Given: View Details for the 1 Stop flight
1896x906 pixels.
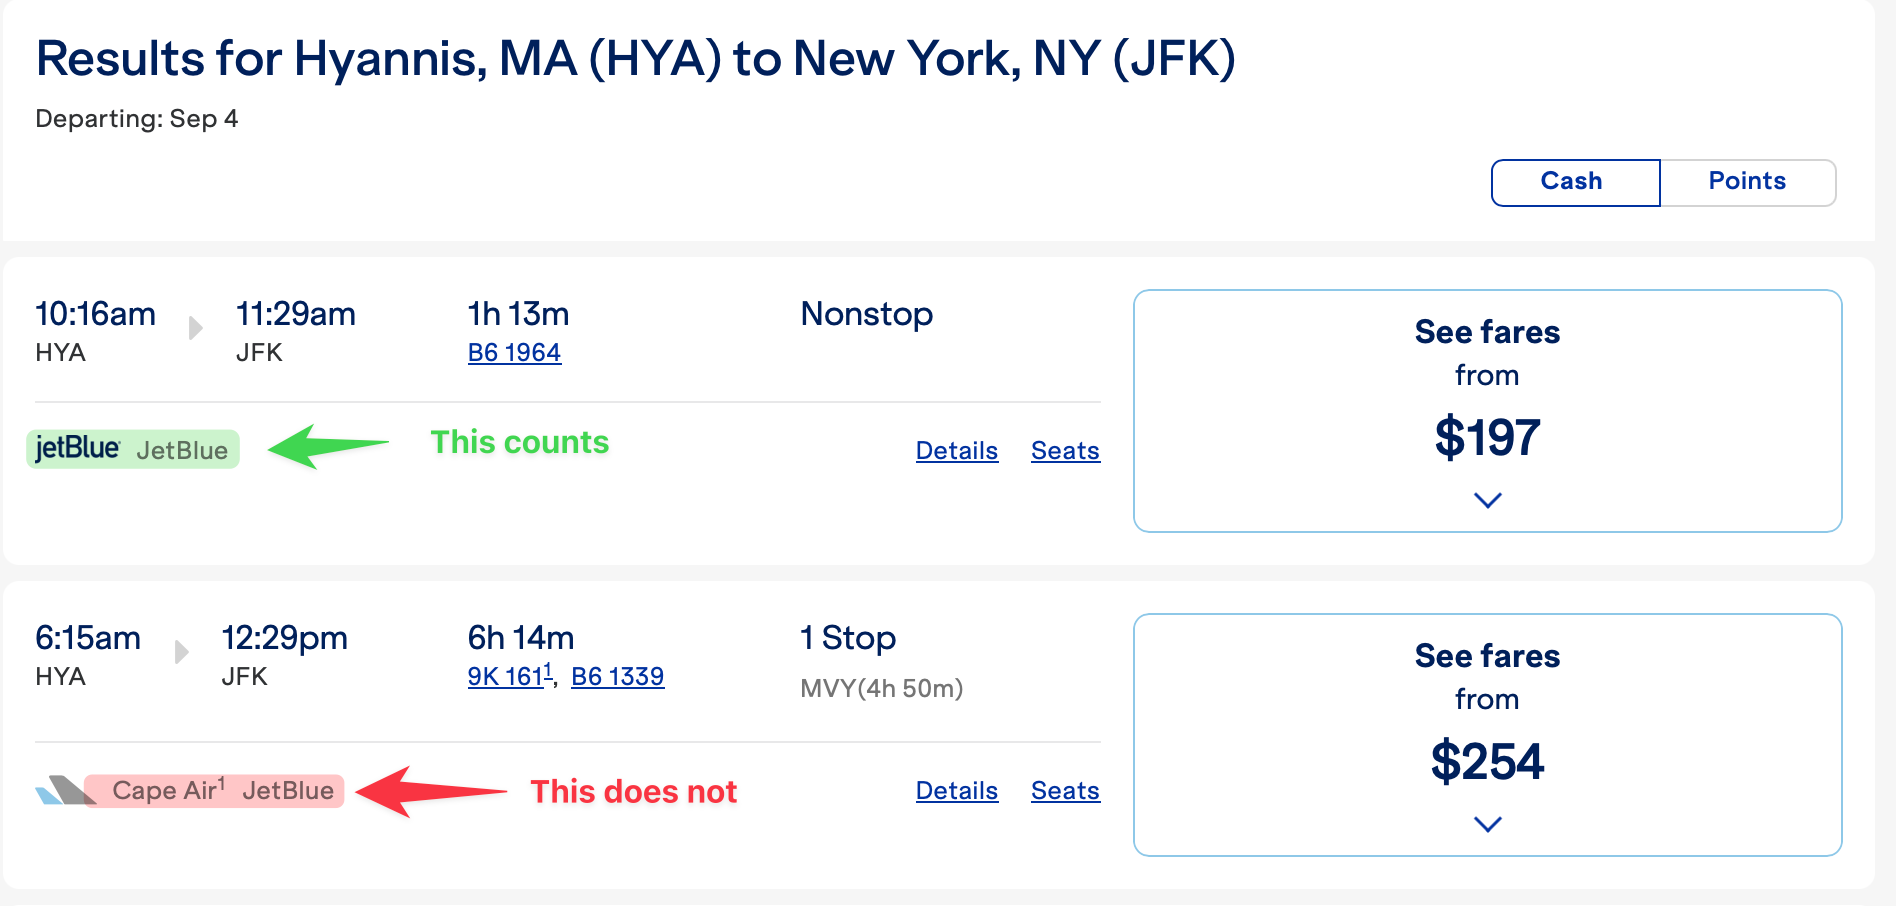Looking at the screenshot, I should tap(956, 791).
